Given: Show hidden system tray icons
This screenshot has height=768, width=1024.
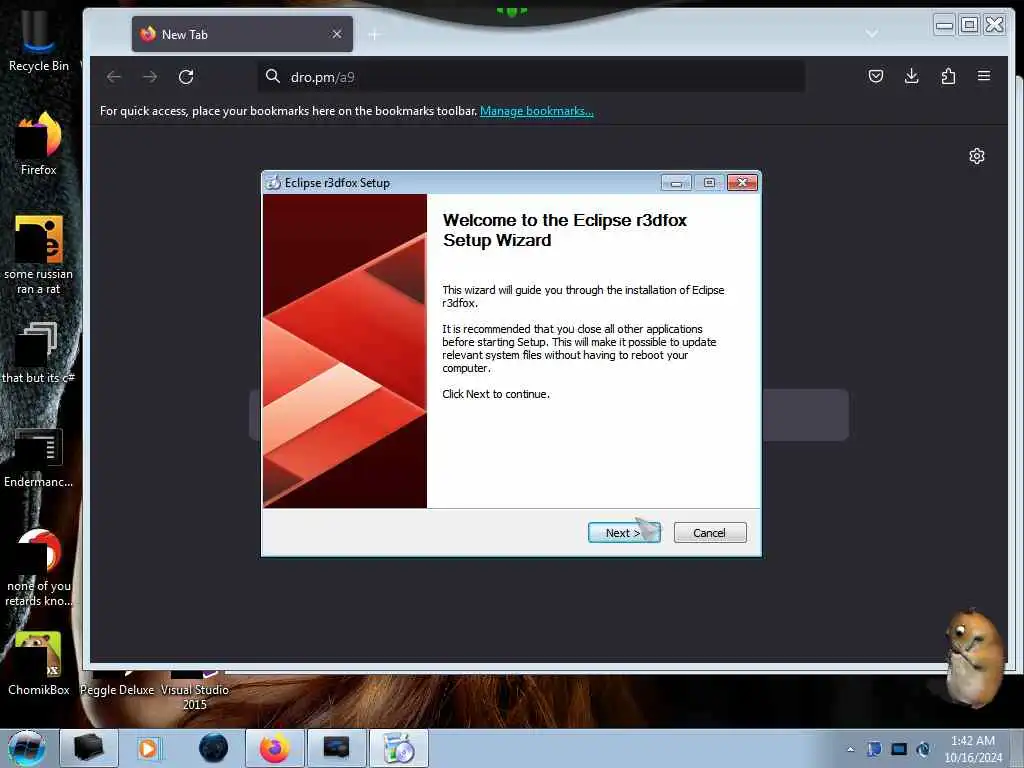Looking at the screenshot, I should tap(850, 749).
